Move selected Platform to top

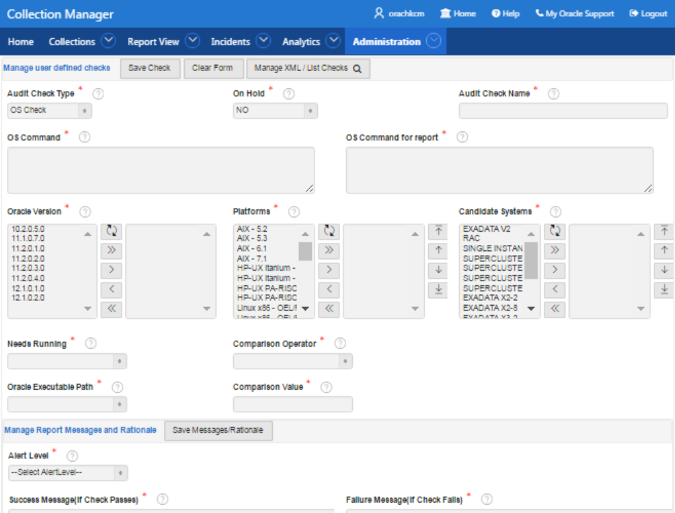(x=438, y=231)
